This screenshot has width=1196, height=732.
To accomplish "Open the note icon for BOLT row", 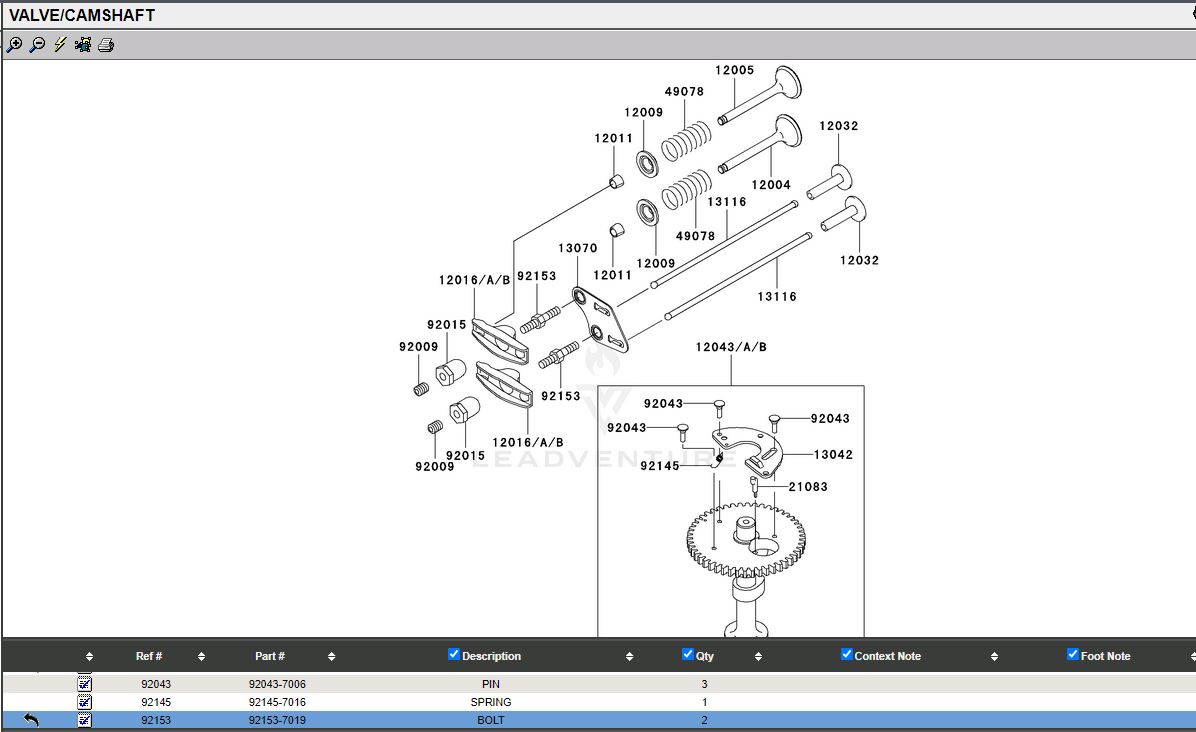I will coord(85,720).
